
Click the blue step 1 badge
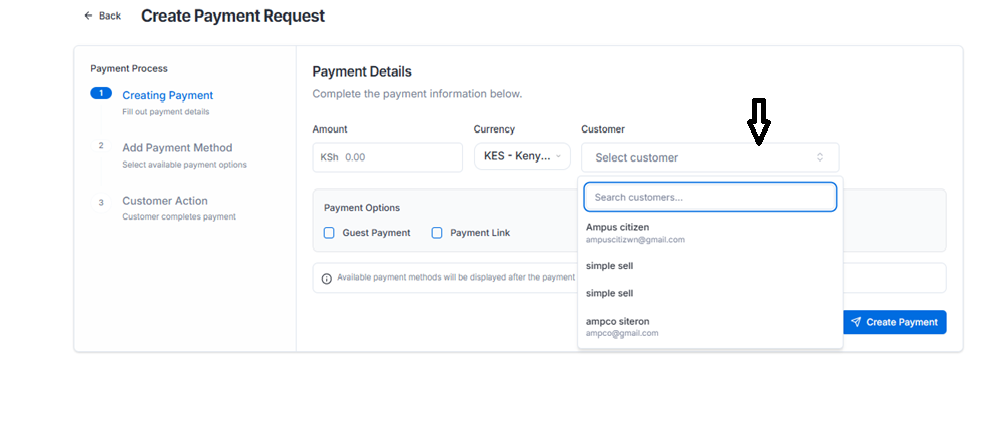[100, 93]
